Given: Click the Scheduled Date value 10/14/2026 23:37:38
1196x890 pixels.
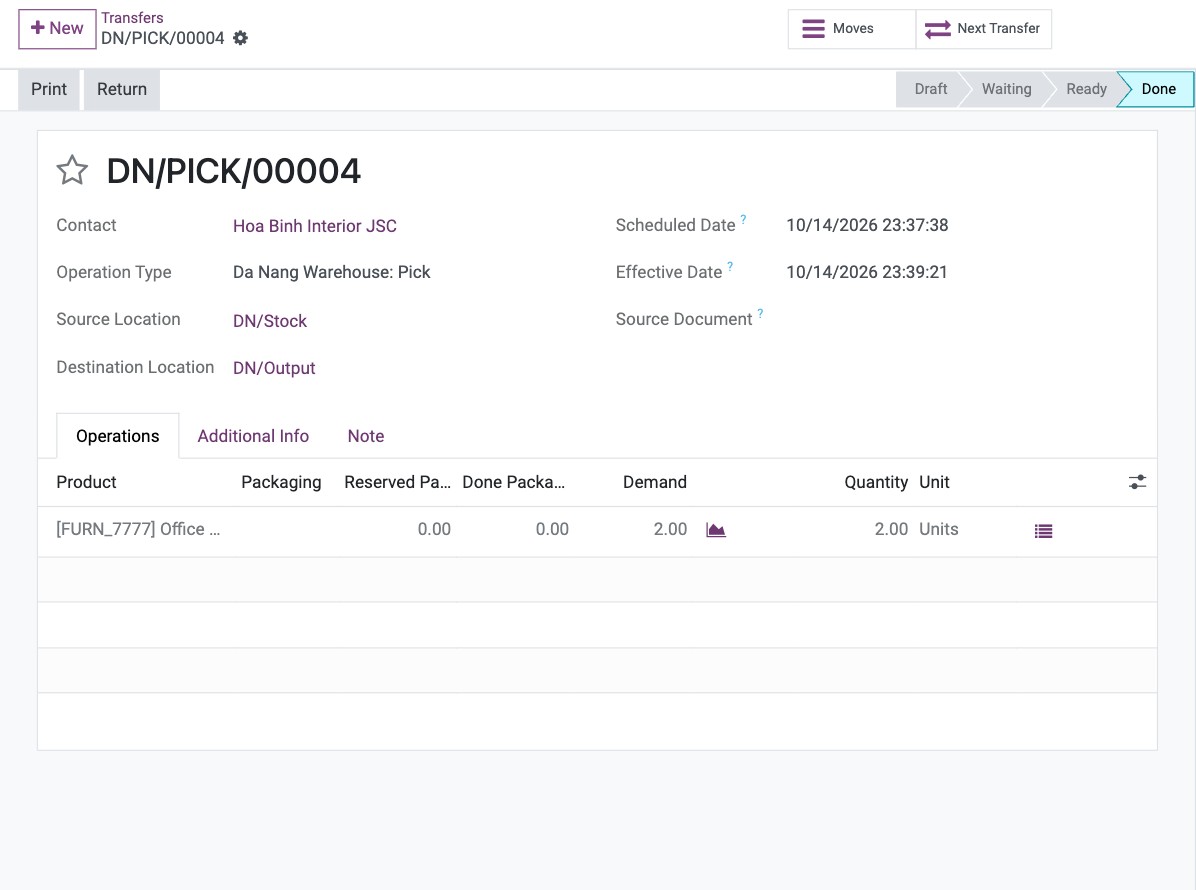Looking at the screenshot, I should coord(867,225).
